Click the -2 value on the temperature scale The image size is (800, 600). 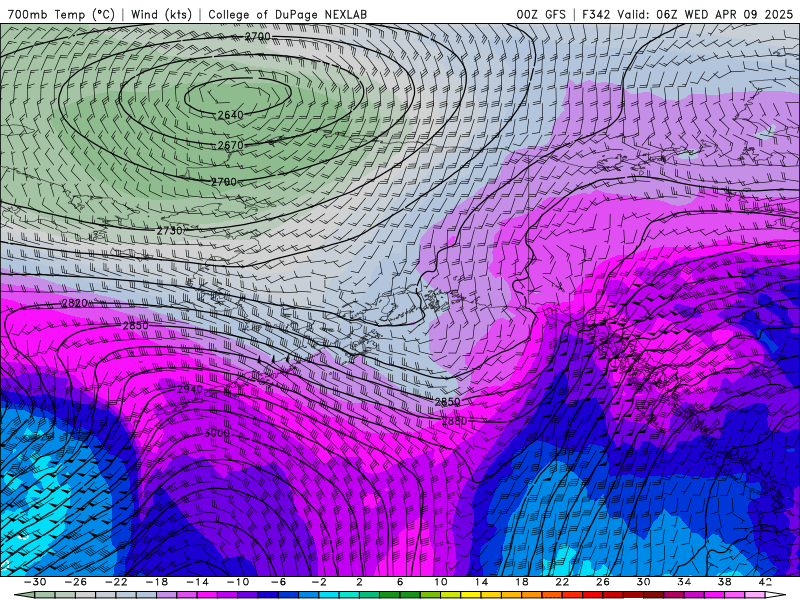point(319,582)
